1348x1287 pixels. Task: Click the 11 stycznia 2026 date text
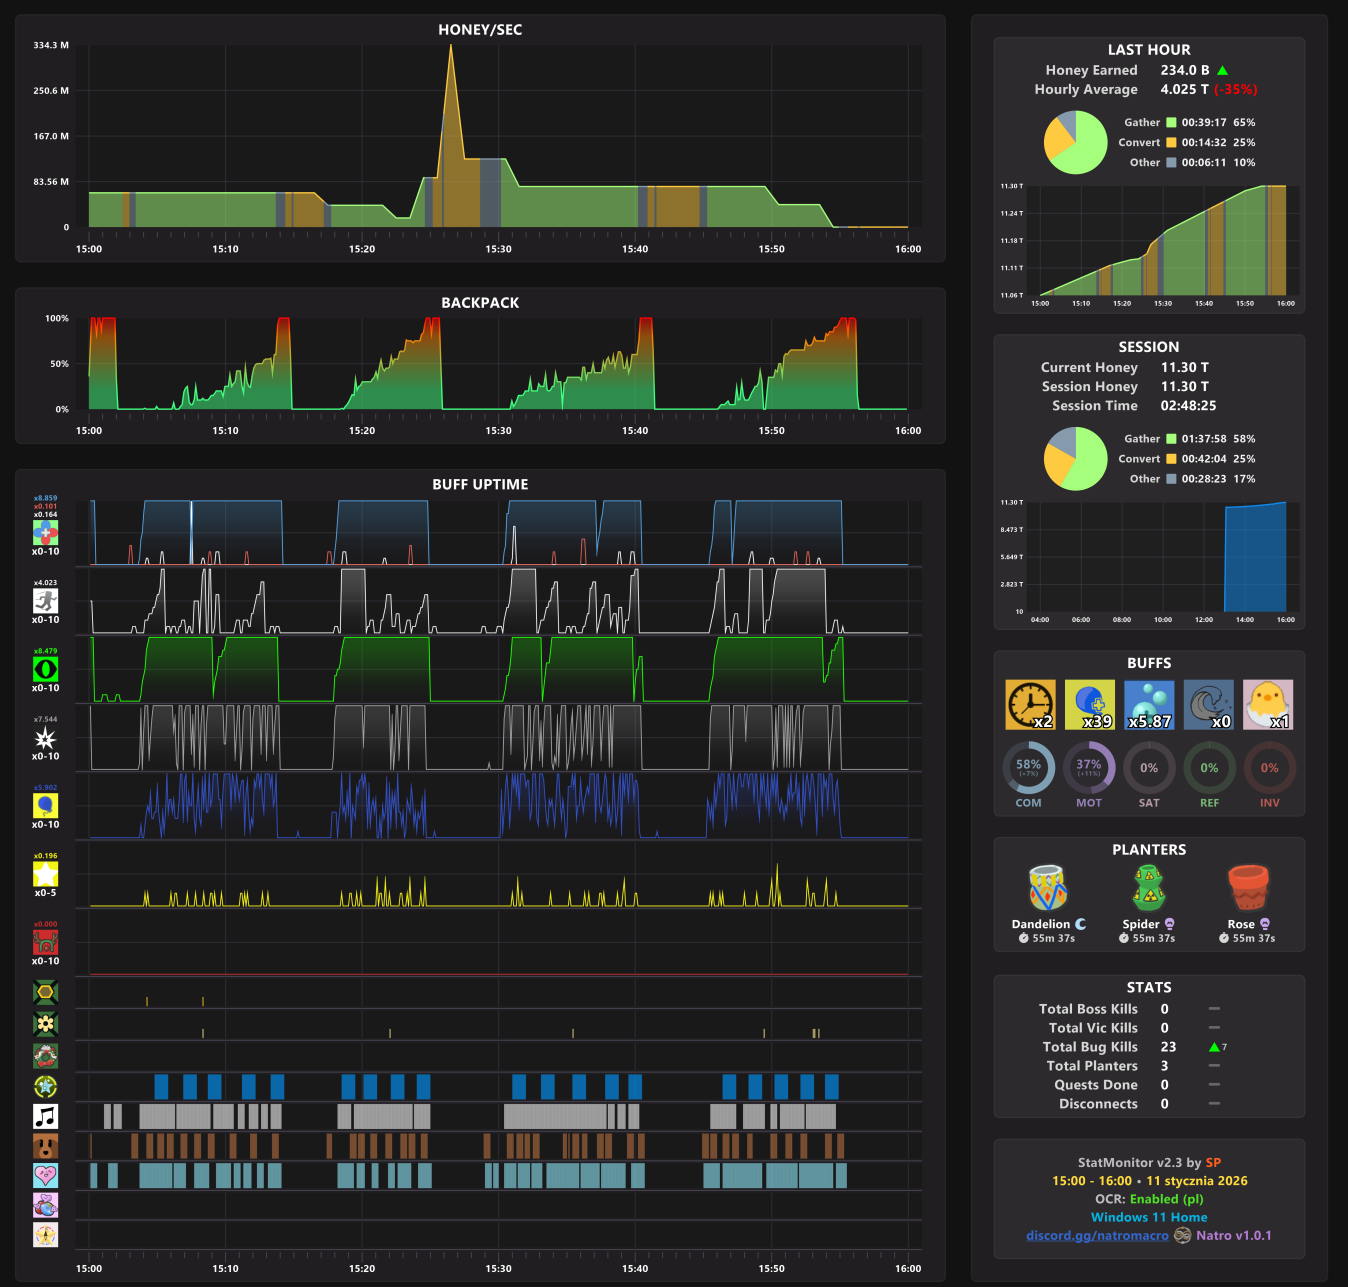(x=1197, y=1181)
